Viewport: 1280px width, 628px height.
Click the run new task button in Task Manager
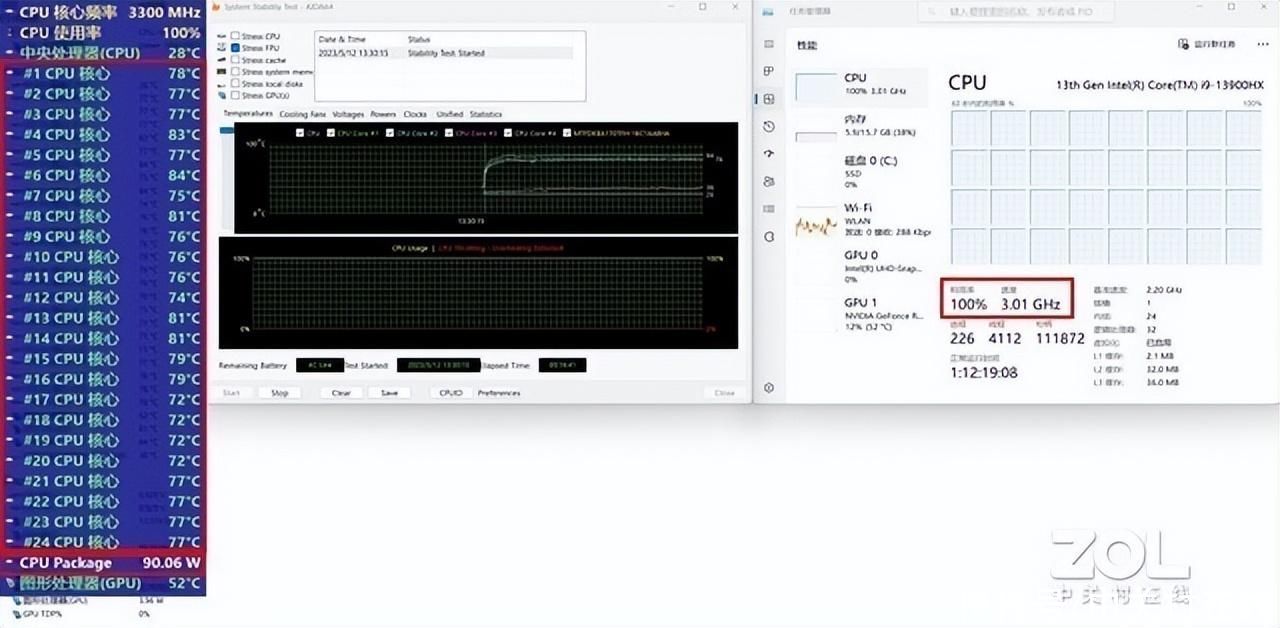click(x=1207, y=45)
